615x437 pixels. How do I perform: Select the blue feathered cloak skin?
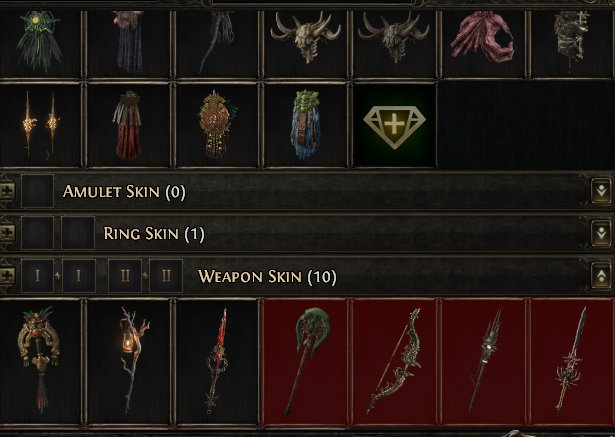point(306,126)
